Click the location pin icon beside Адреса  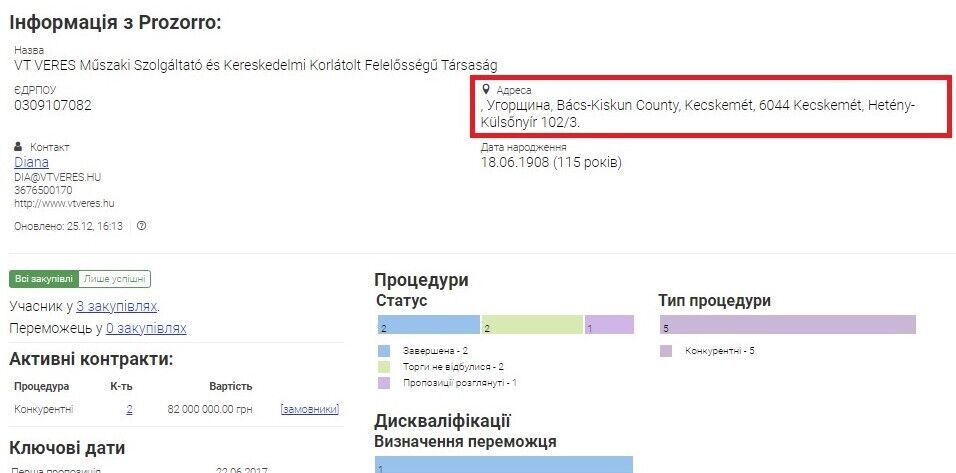486,90
